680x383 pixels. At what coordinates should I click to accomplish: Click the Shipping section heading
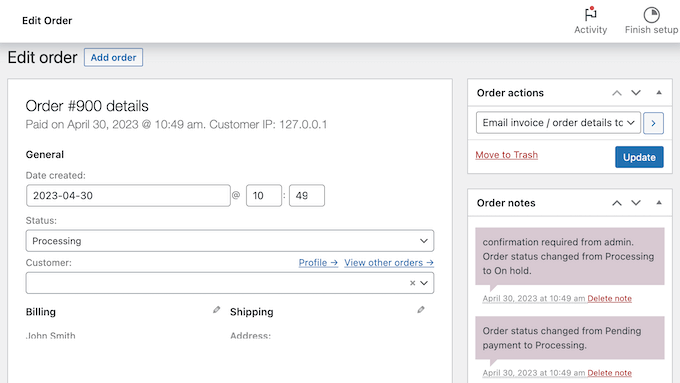click(252, 312)
